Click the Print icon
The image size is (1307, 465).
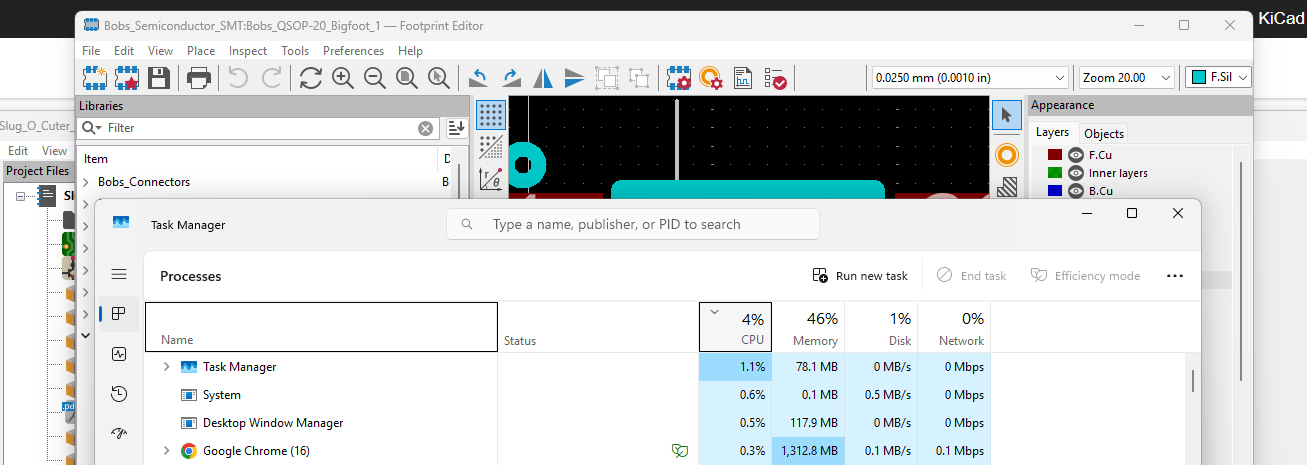tap(198, 77)
